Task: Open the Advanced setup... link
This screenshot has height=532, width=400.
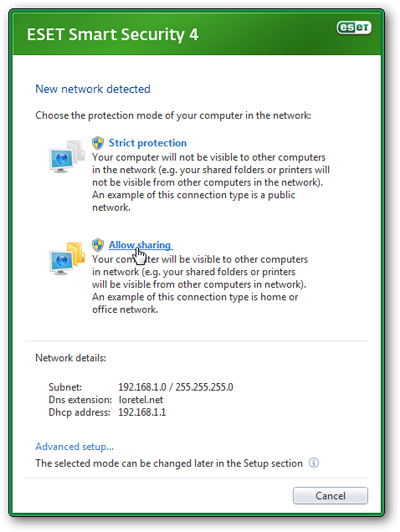Action: (74, 446)
